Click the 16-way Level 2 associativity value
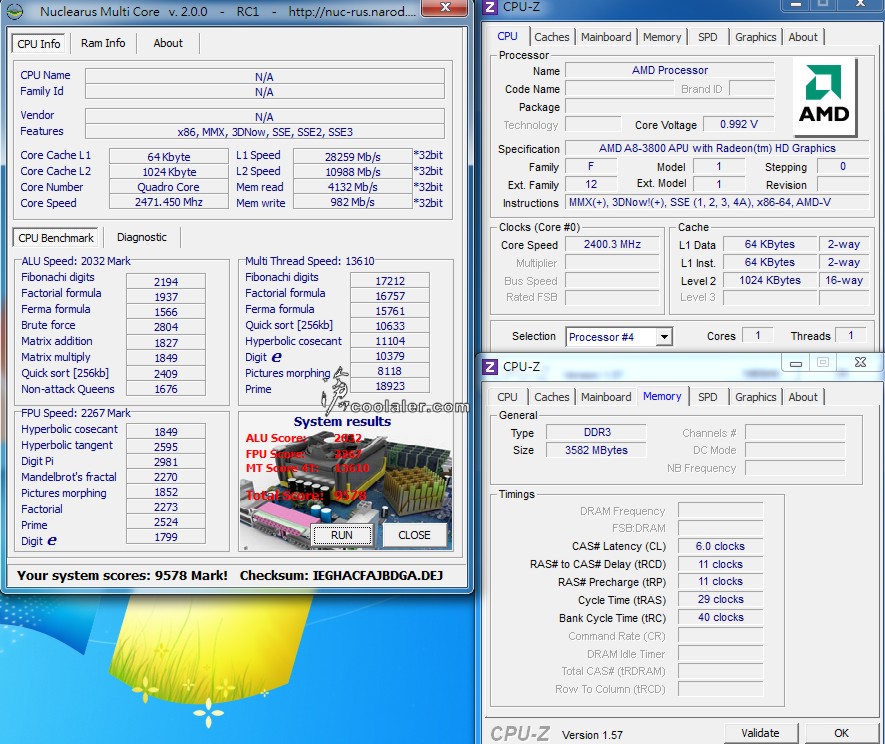885x744 pixels. tap(844, 281)
